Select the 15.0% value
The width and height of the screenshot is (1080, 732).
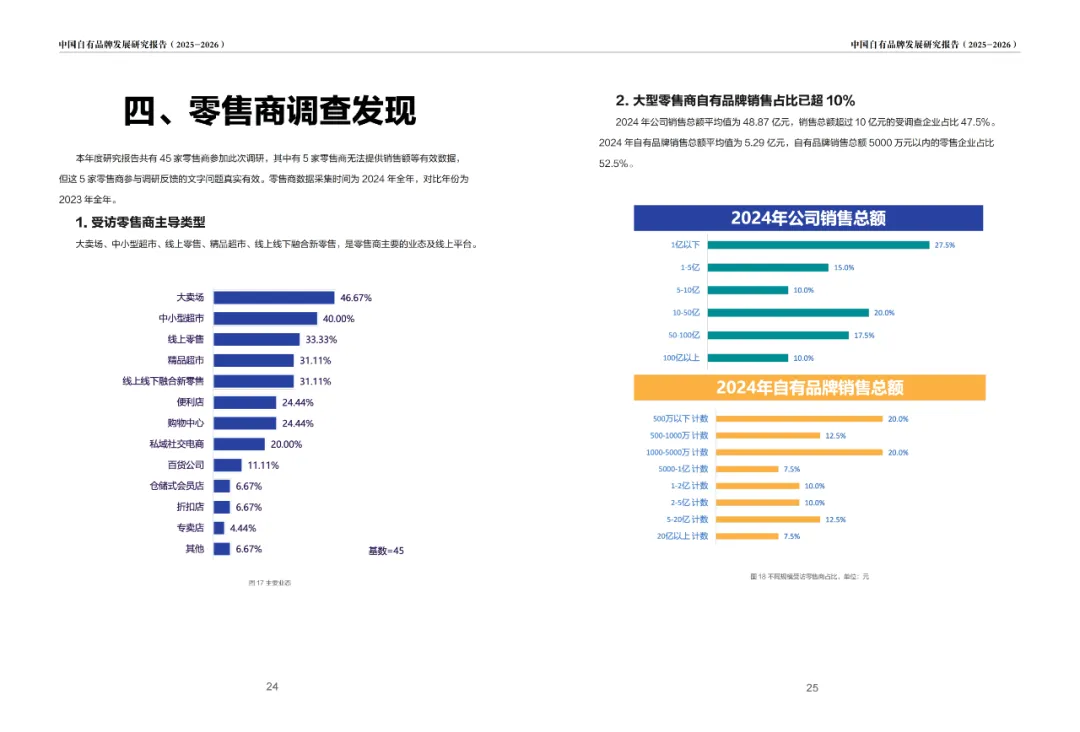[844, 268]
